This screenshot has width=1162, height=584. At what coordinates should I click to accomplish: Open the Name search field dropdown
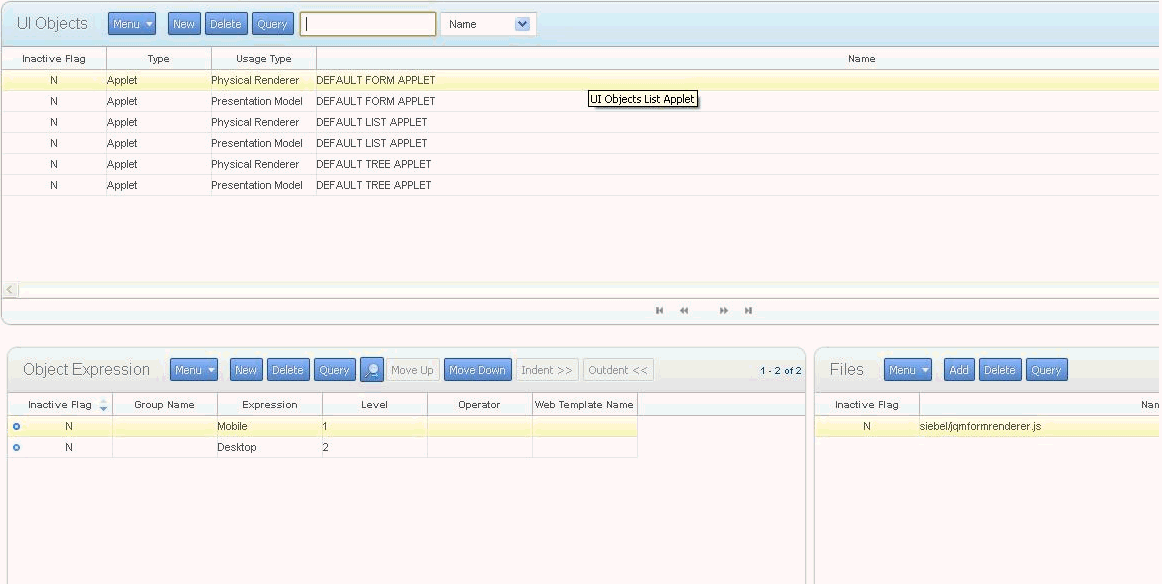(x=522, y=24)
